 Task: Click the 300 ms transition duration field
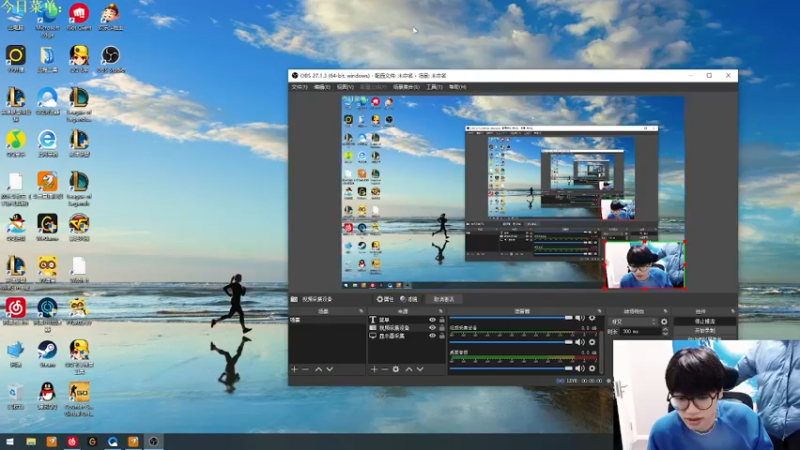point(640,332)
